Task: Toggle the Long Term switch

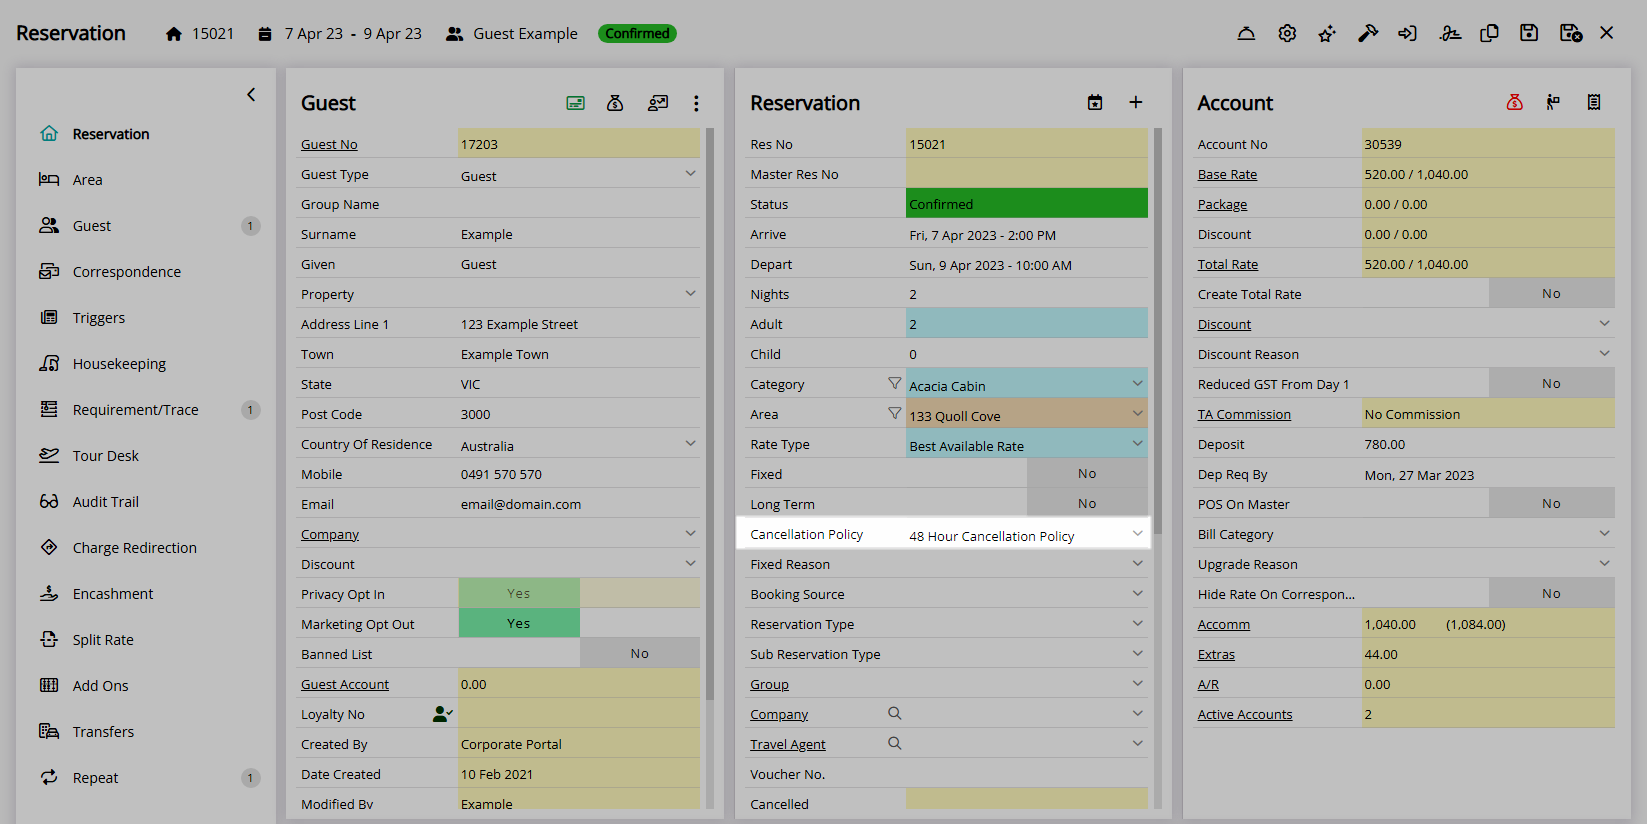Action: (x=1027, y=503)
